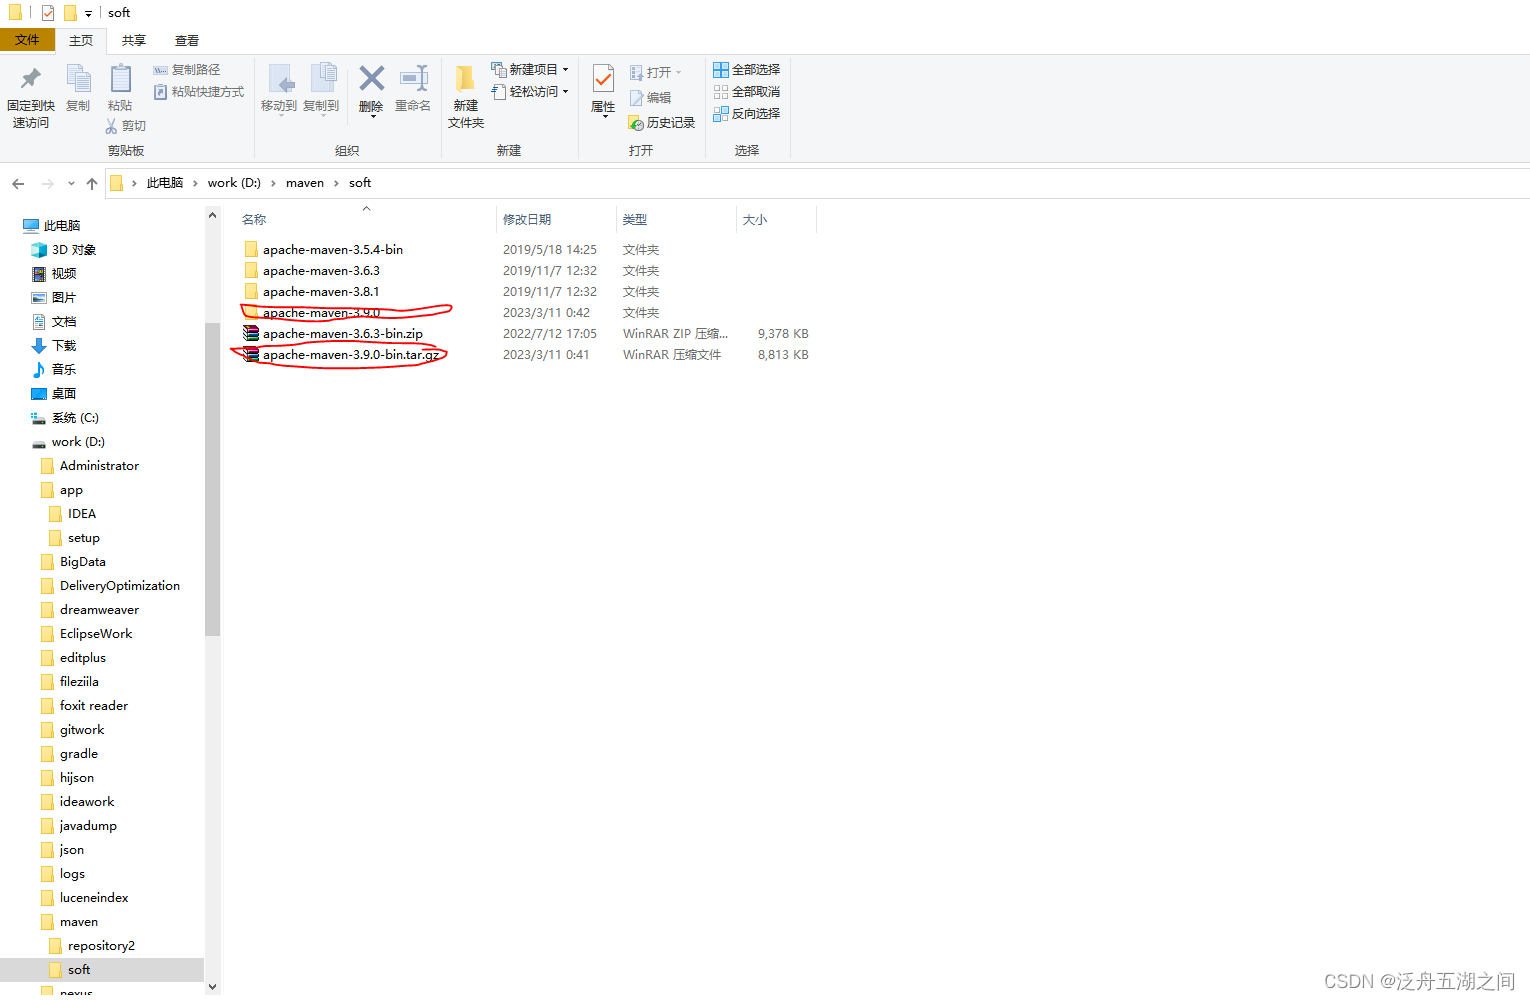Click Pin to Quick access icon

point(31,78)
